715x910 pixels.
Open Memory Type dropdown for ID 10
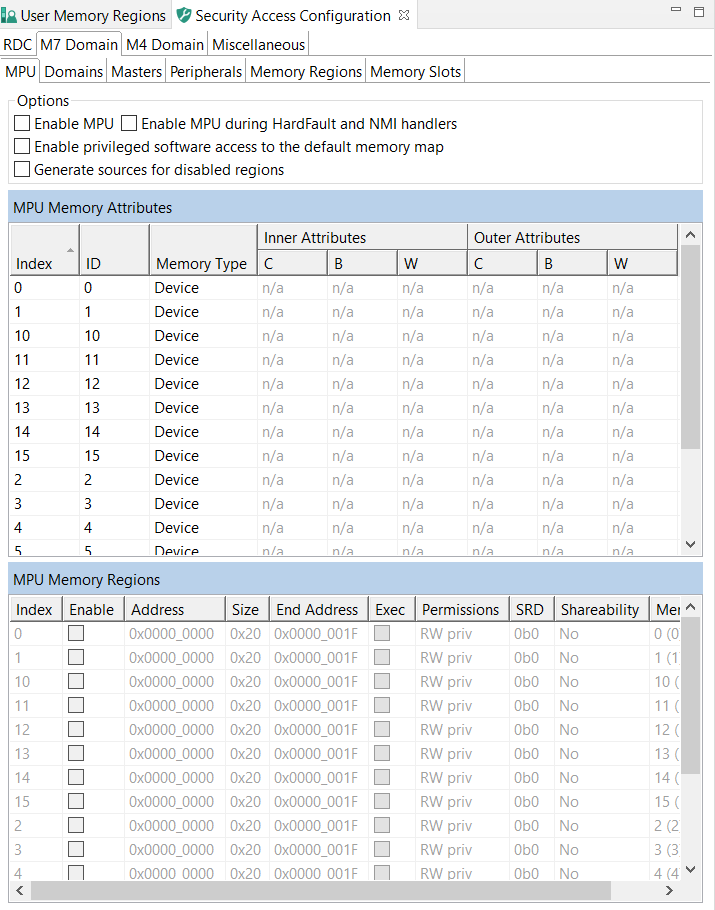pyautogui.click(x=200, y=336)
